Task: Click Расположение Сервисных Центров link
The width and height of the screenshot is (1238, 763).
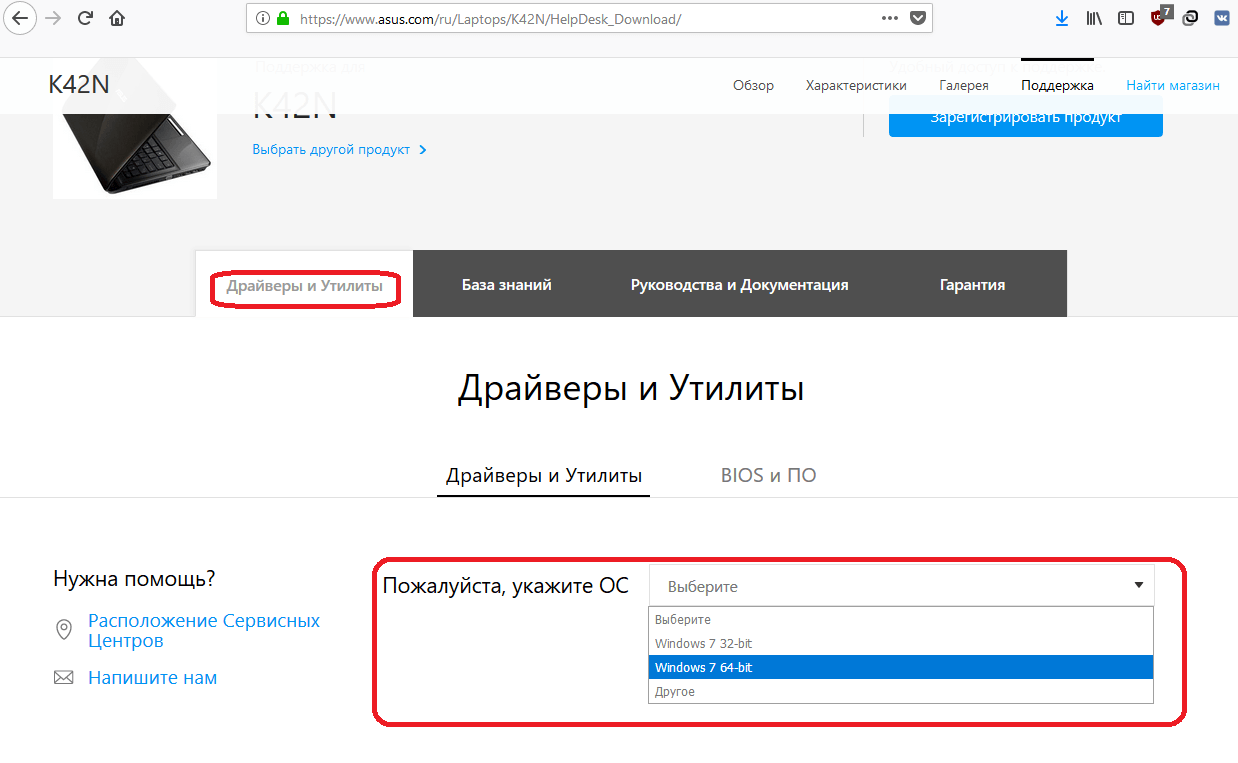Action: point(204,630)
